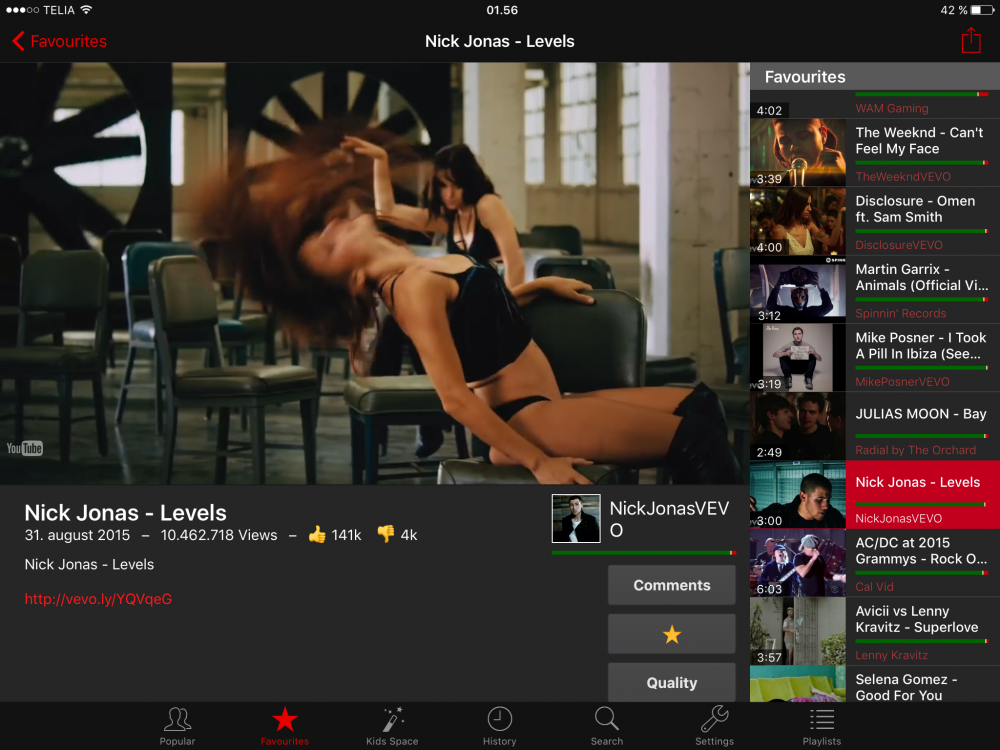Tap the main video player area
Viewport: 1000px width, 750px height.
(x=375, y=273)
